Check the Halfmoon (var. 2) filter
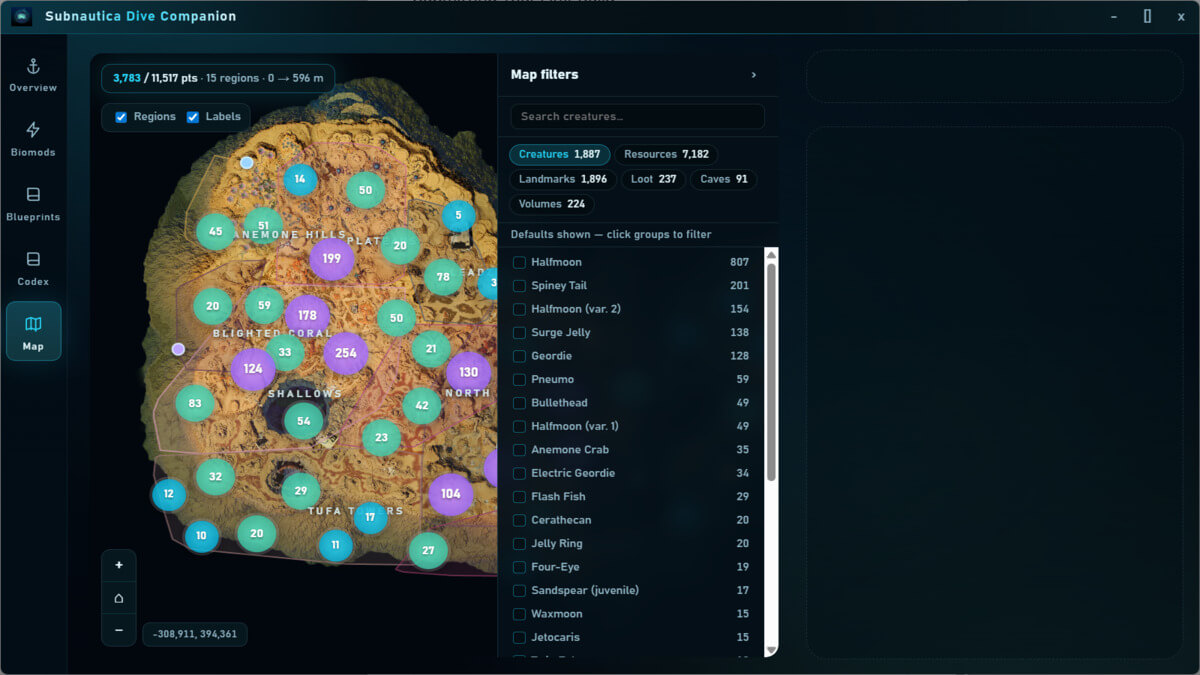The image size is (1200, 675). pos(519,309)
